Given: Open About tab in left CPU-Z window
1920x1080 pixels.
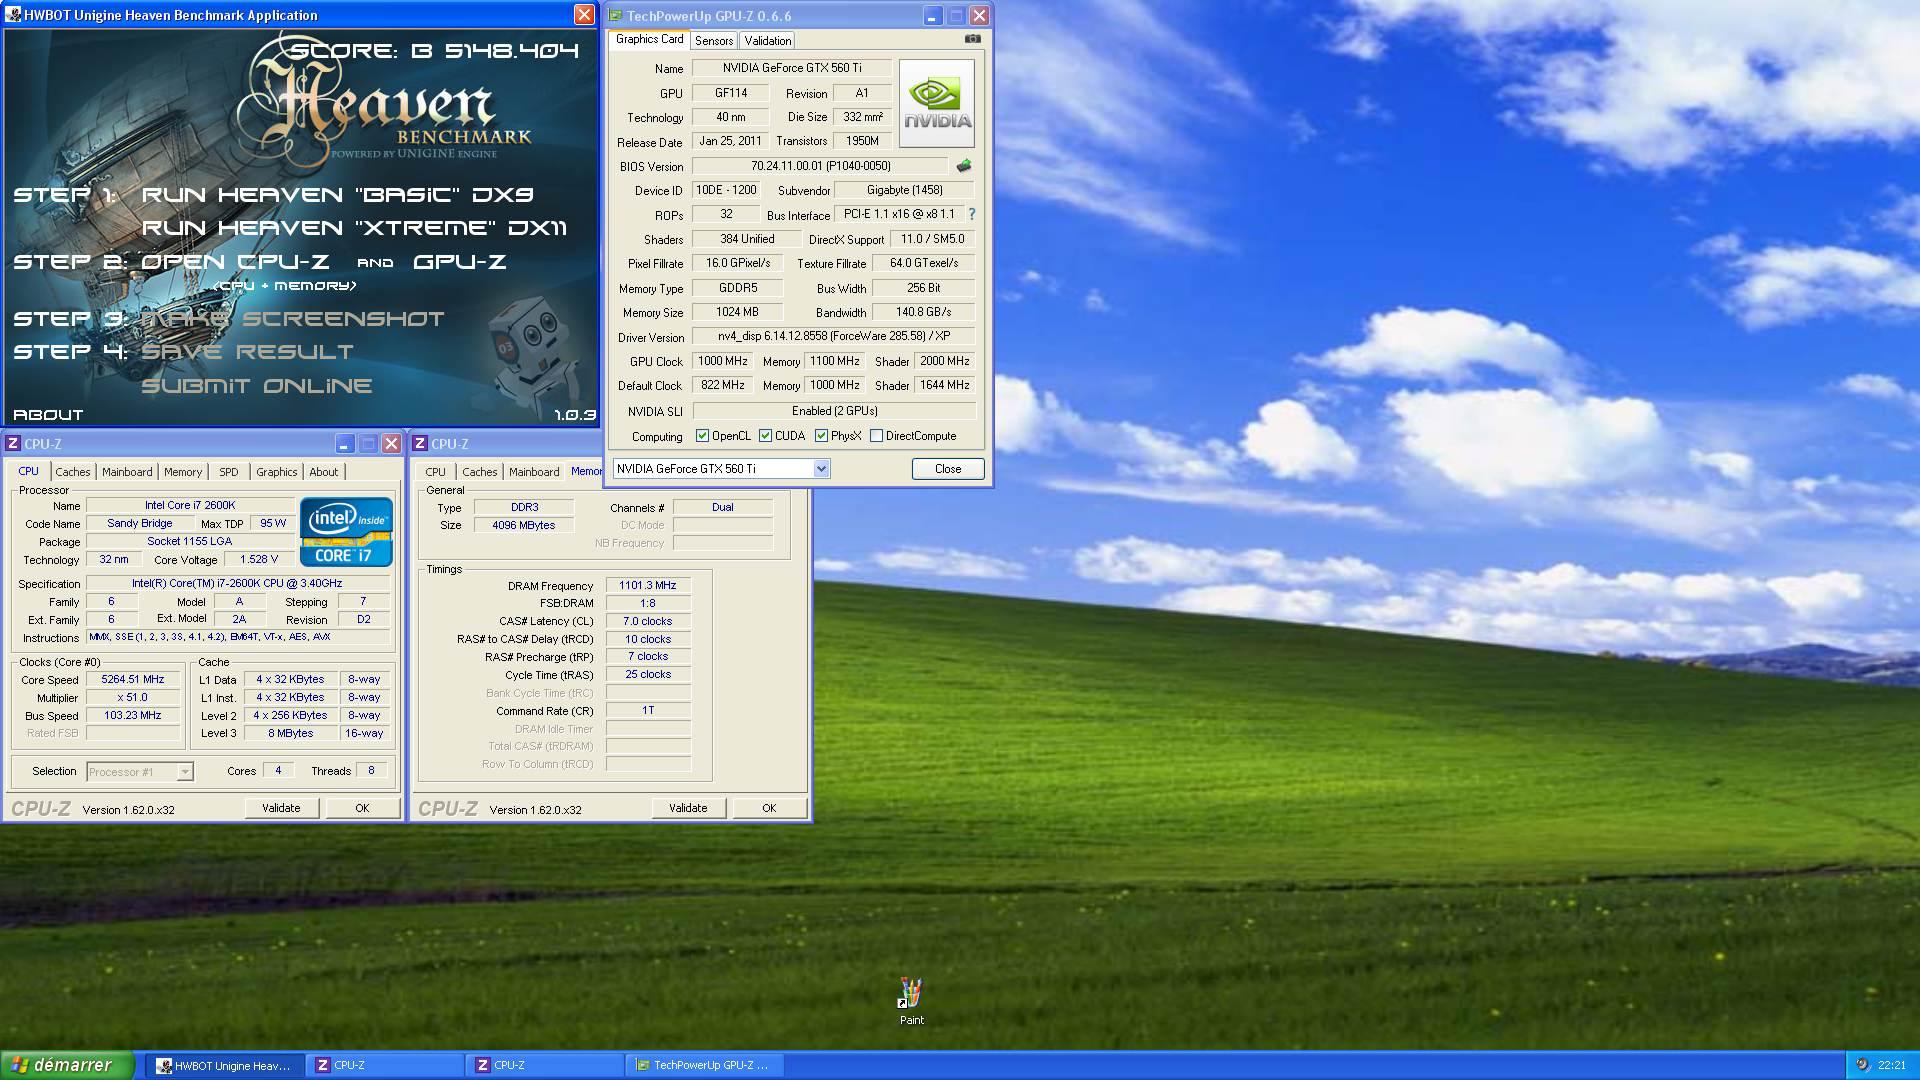Looking at the screenshot, I should pos(323,472).
